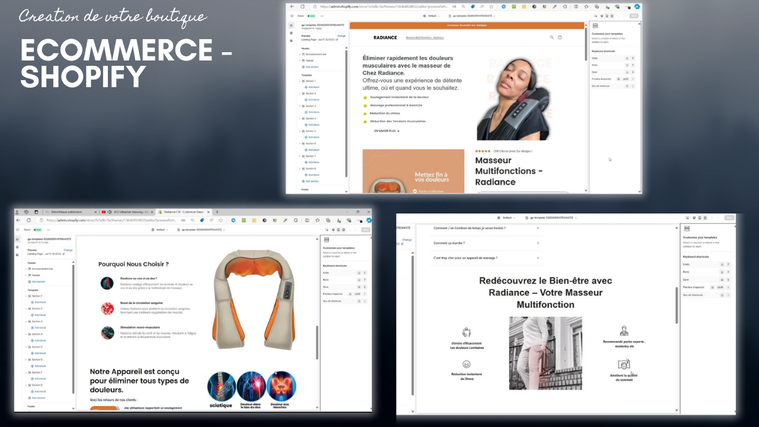Click the layout icon in the bottom-right window's right panel
Viewport: 759px width, 427px height.
[687, 229]
